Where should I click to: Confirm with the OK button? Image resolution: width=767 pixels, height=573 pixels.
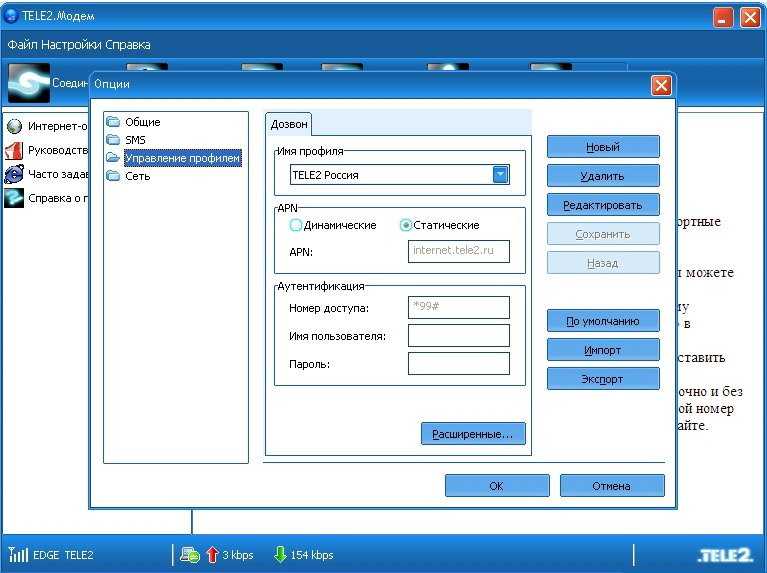(497, 485)
